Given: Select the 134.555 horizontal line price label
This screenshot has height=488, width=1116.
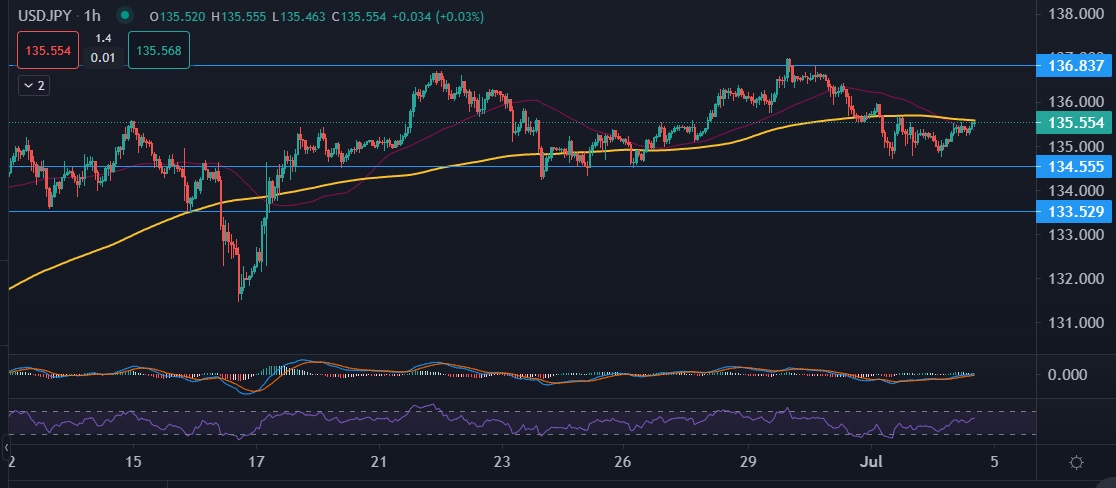Looking at the screenshot, I should 1075,166.
